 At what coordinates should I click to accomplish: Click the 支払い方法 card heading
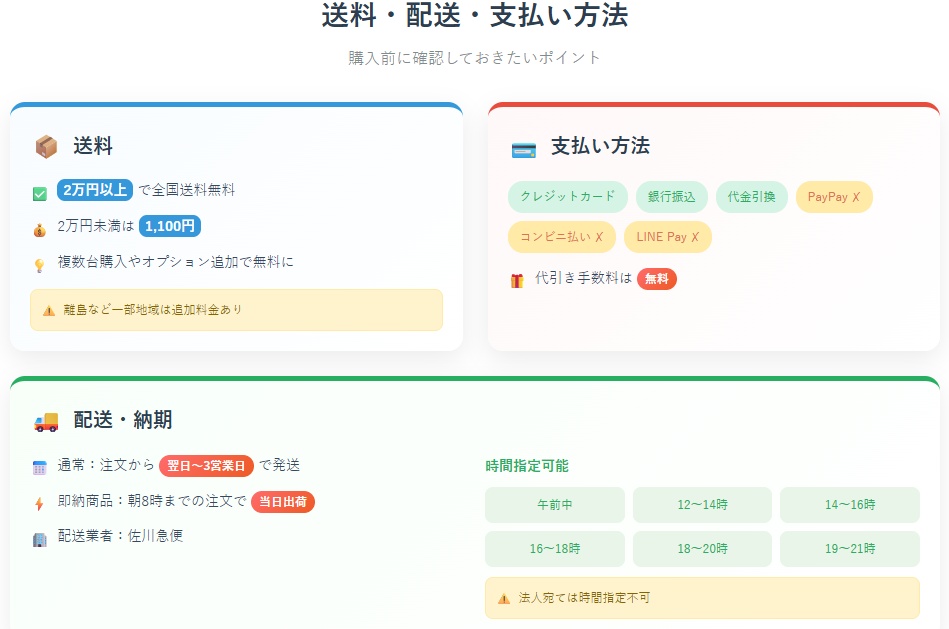coord(600,147)
